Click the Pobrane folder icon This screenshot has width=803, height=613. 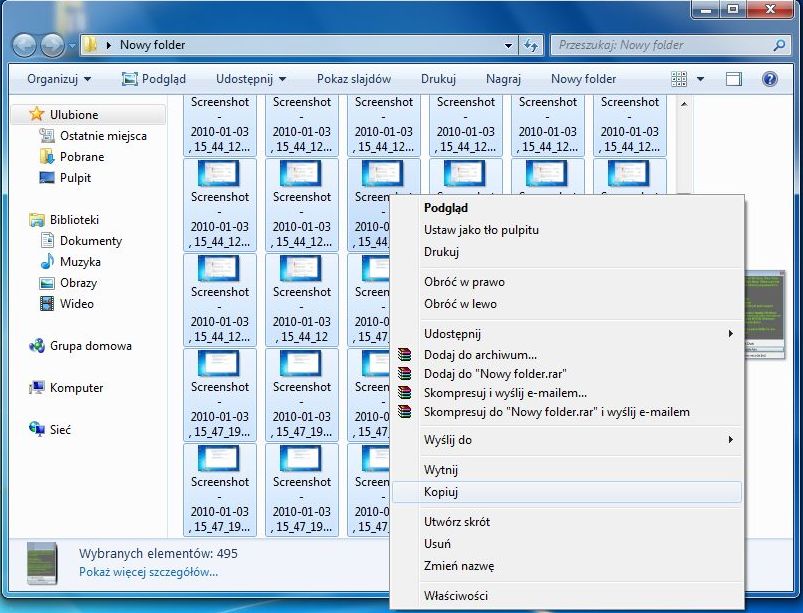[x=47, y=156]
